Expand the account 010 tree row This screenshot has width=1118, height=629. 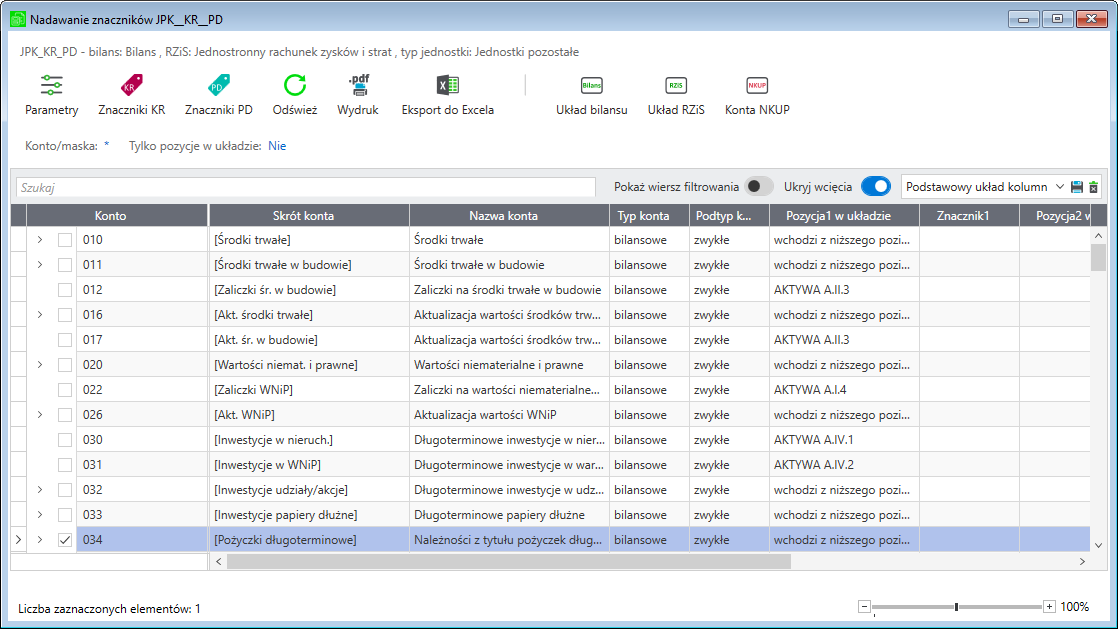(40, 240)
